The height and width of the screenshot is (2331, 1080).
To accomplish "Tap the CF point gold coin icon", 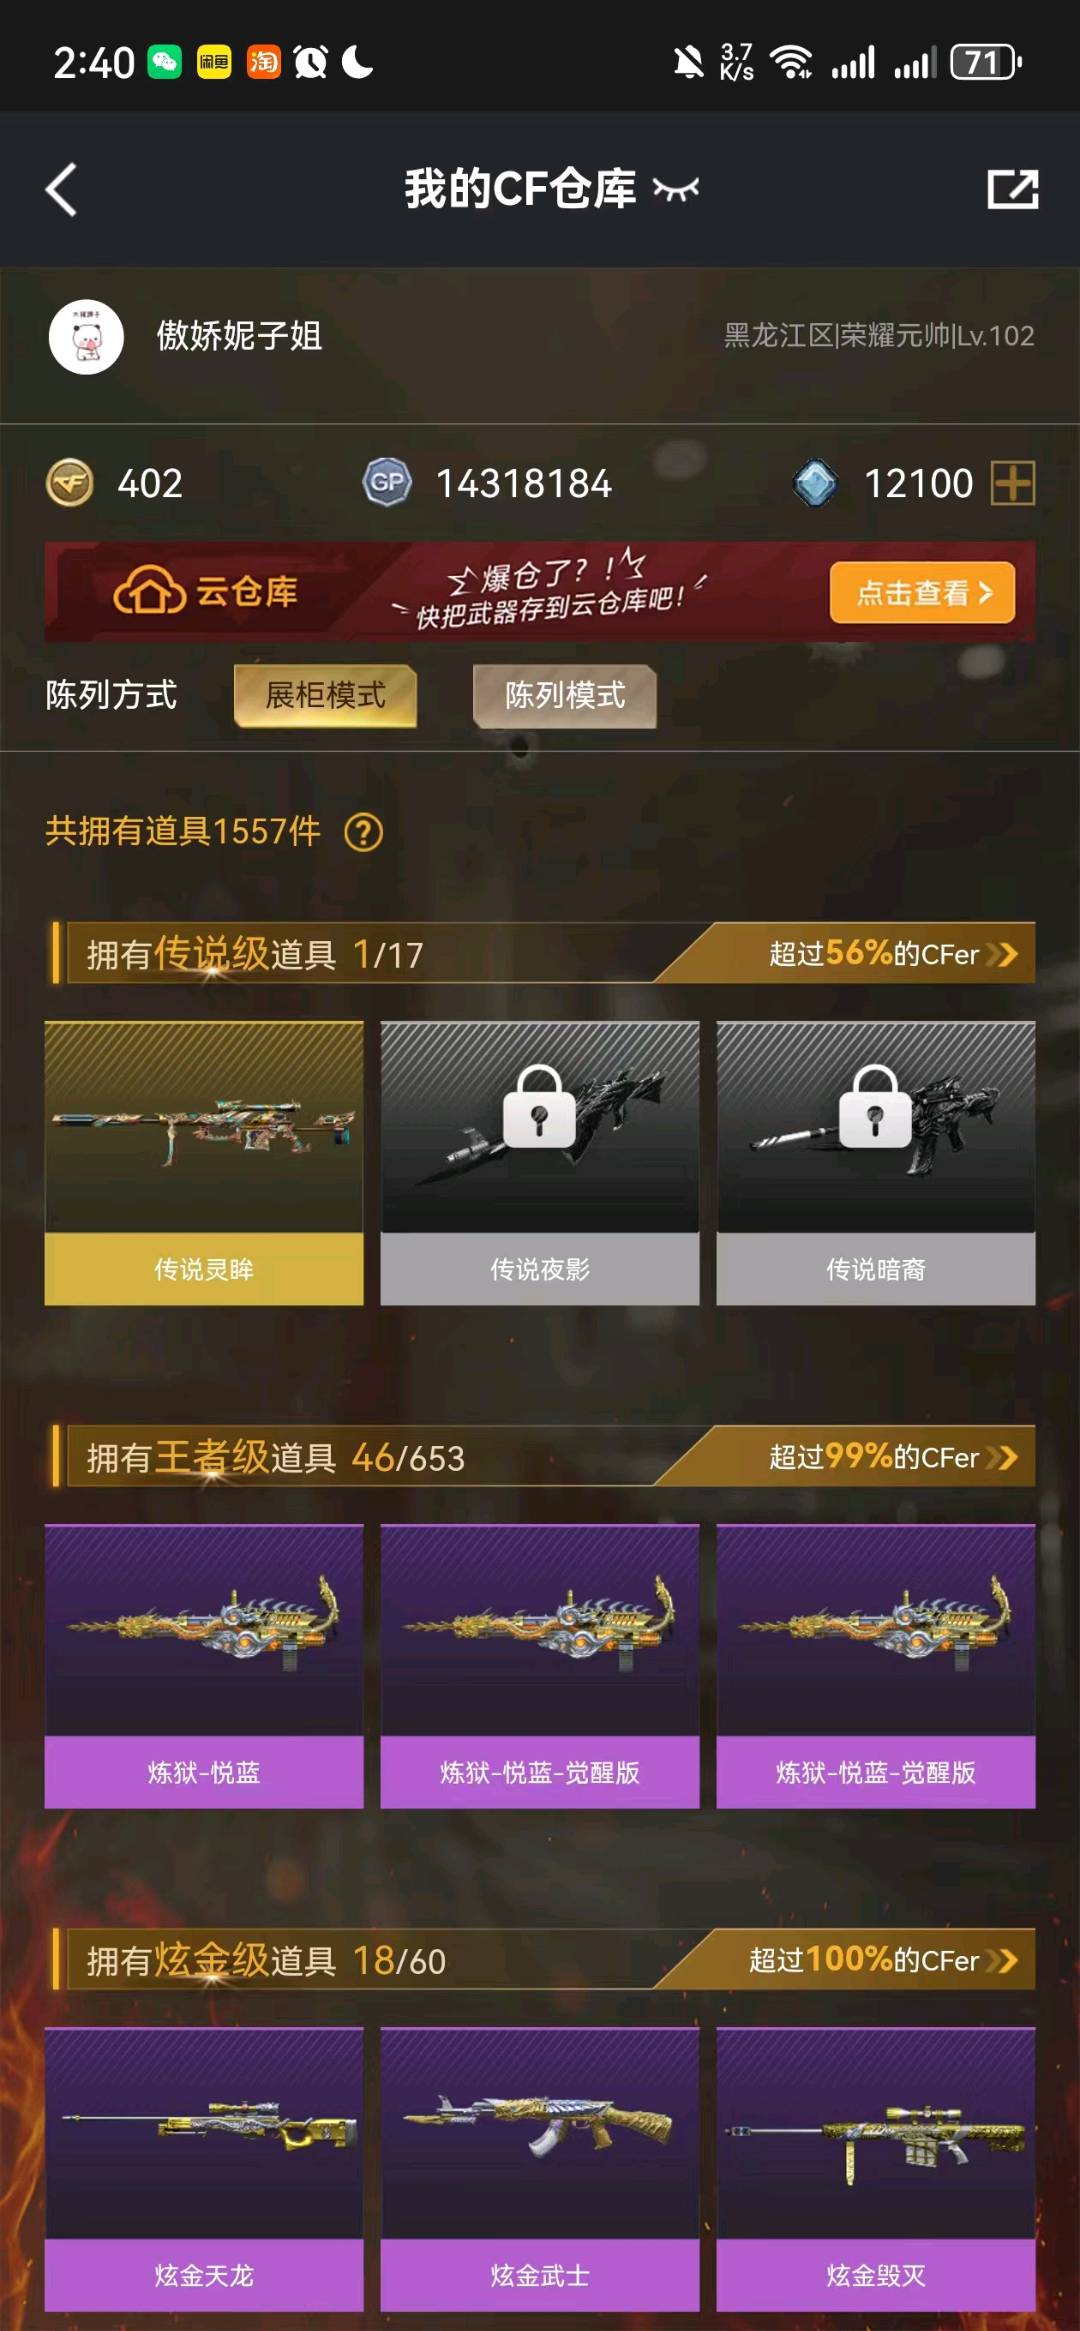I will pyautogui.click(x=70, y=483).
